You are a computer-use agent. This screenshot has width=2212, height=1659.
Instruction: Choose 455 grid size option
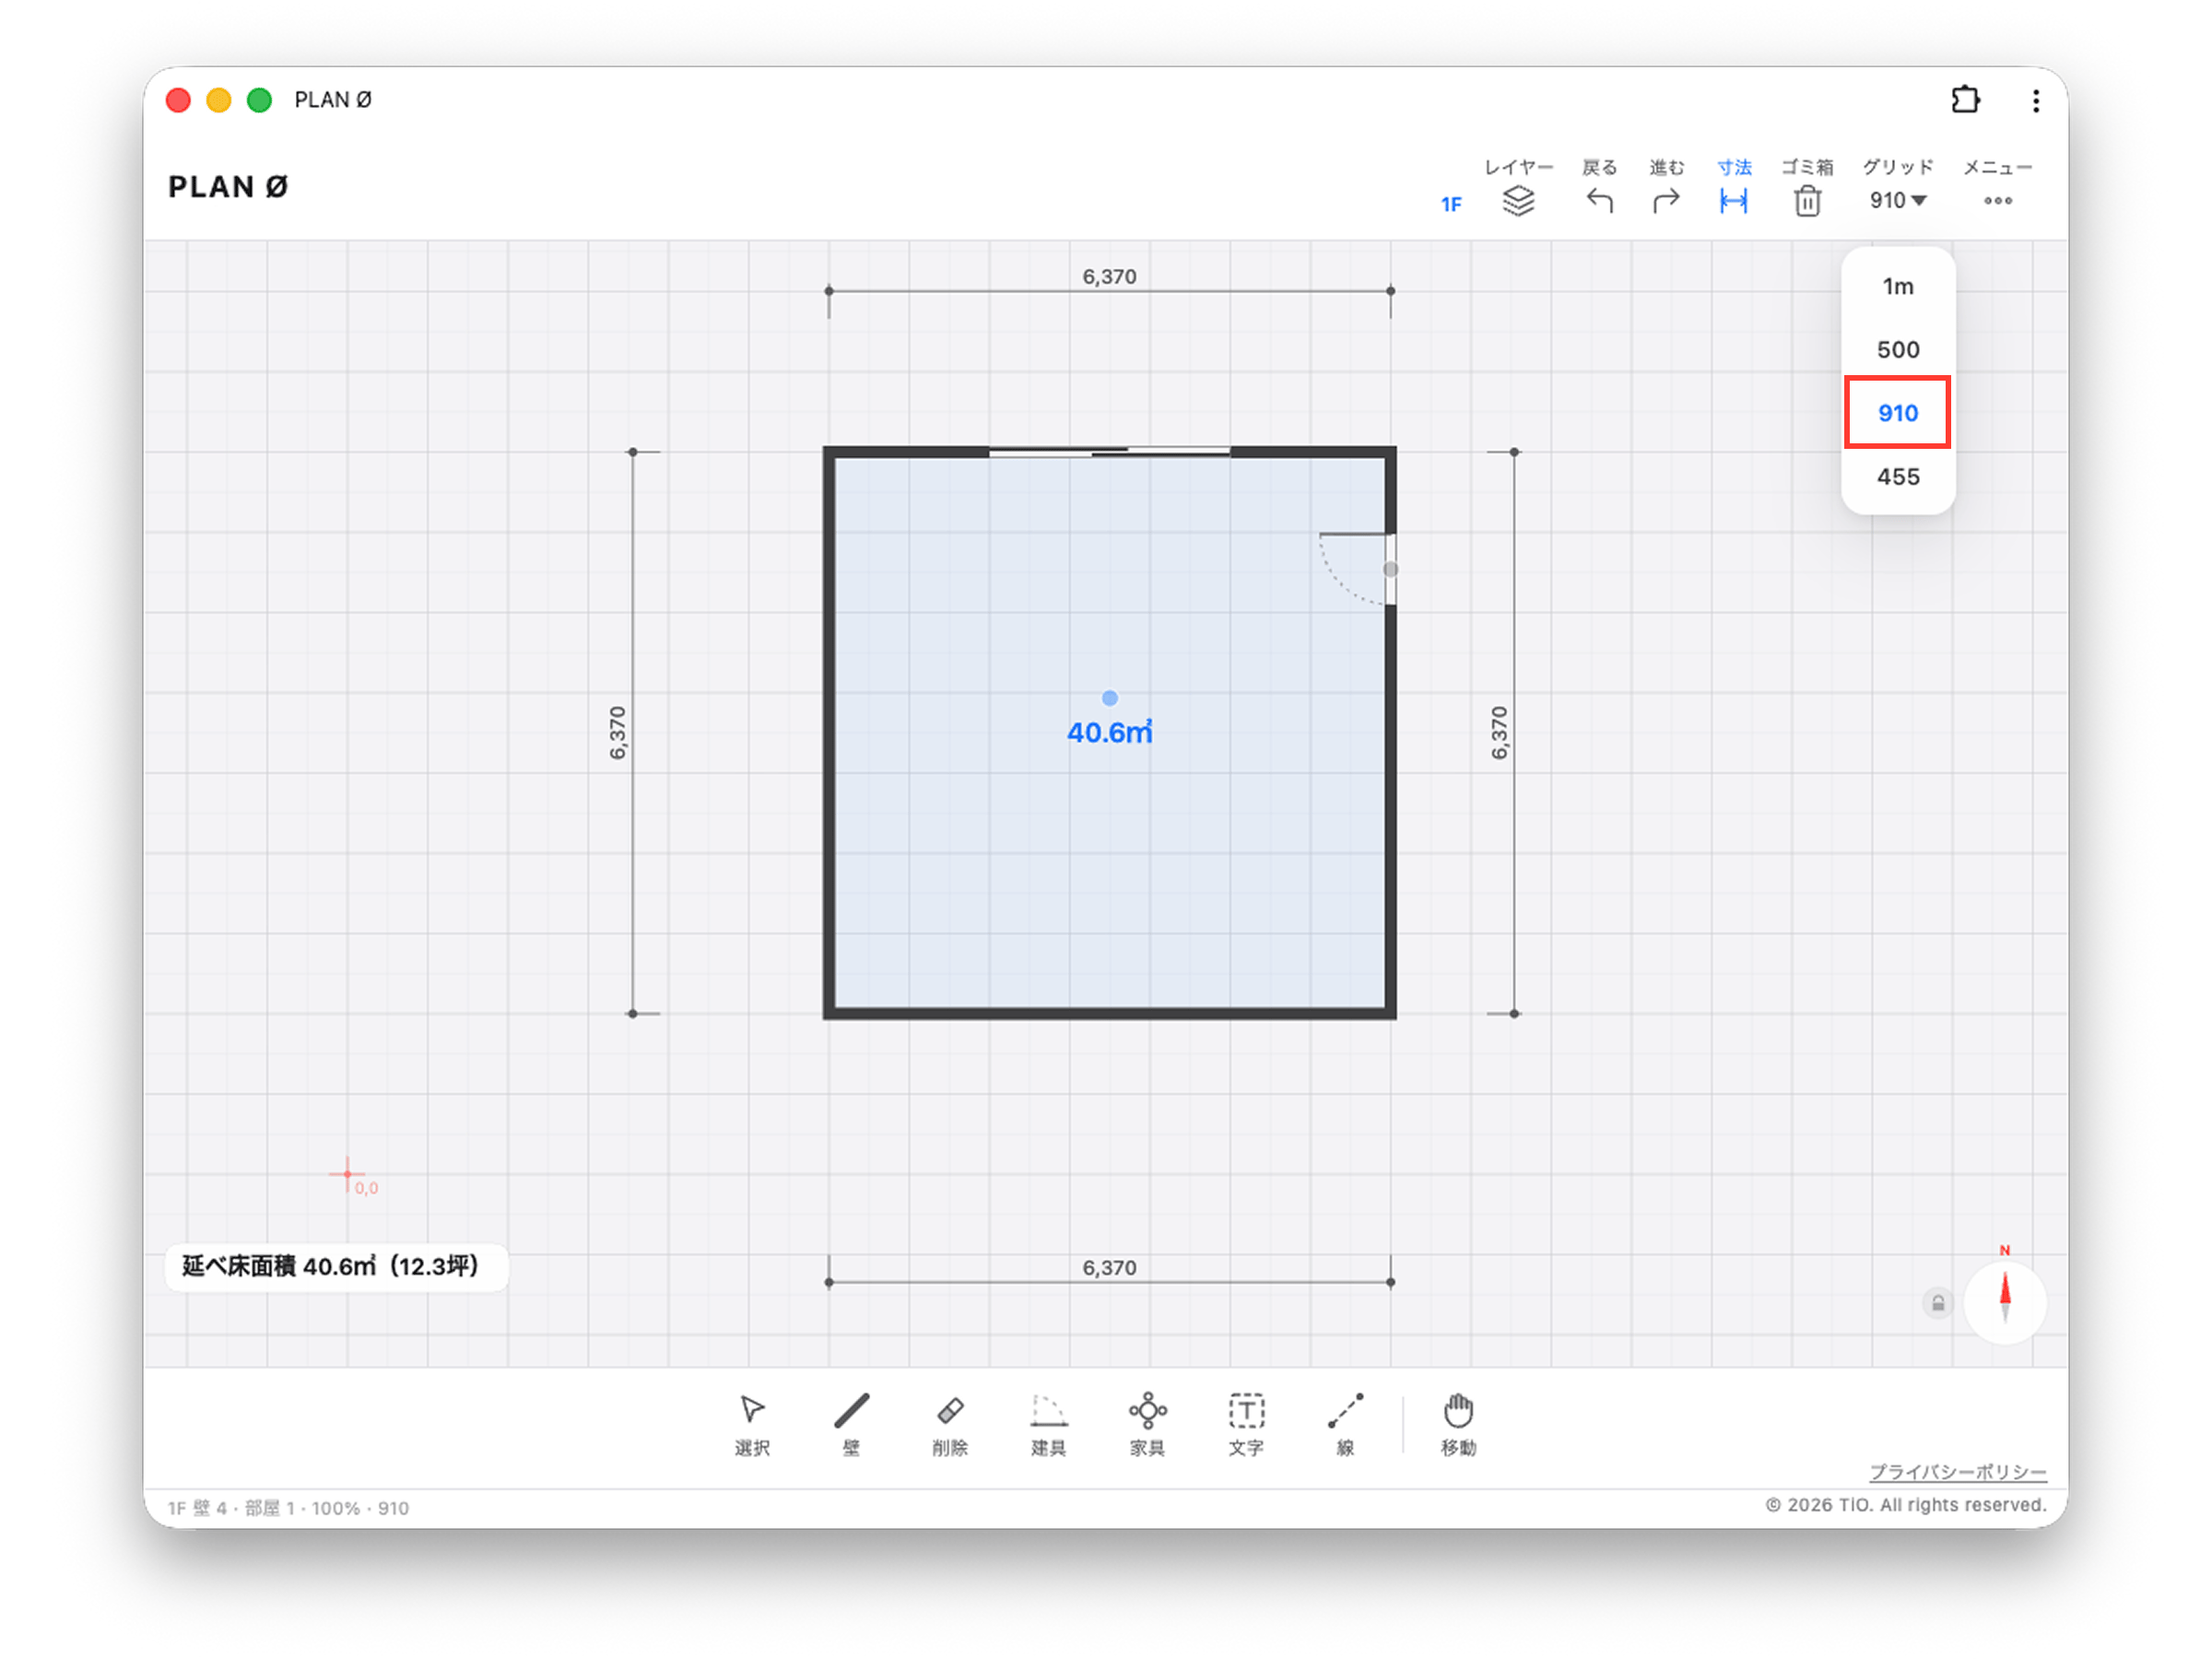1897,477
